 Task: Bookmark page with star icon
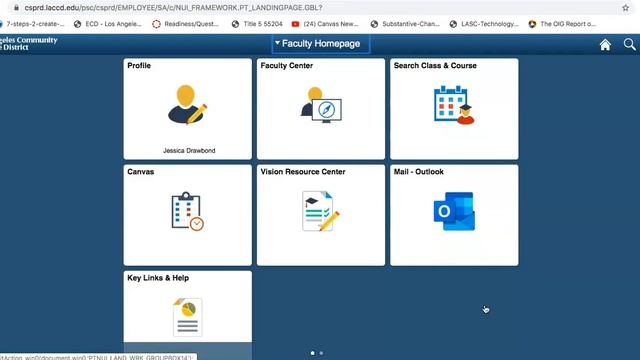coord(625,8)
